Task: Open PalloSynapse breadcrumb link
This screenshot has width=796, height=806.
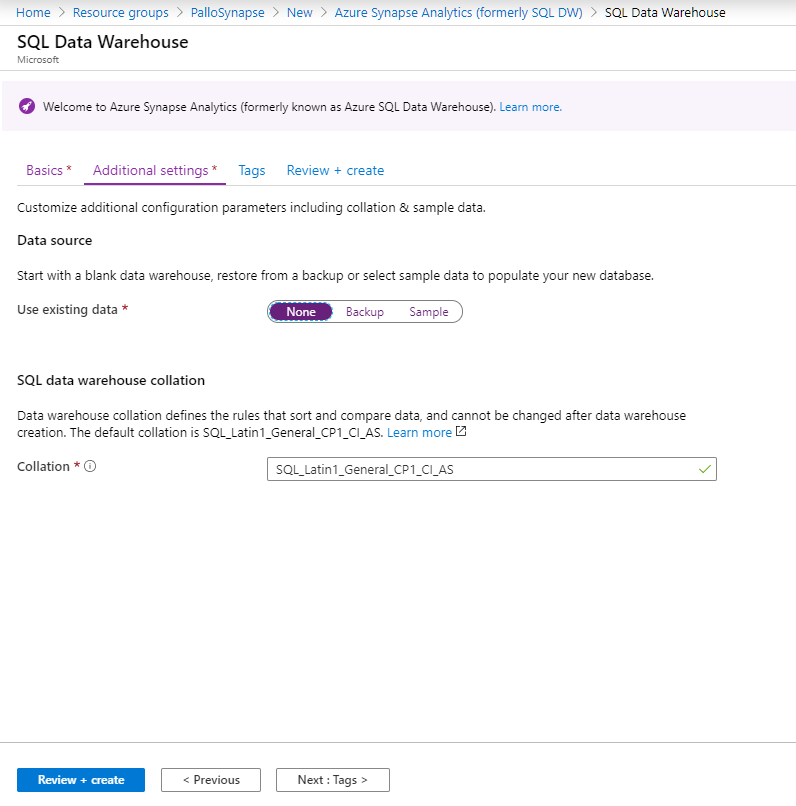Action: coord(227,12)
